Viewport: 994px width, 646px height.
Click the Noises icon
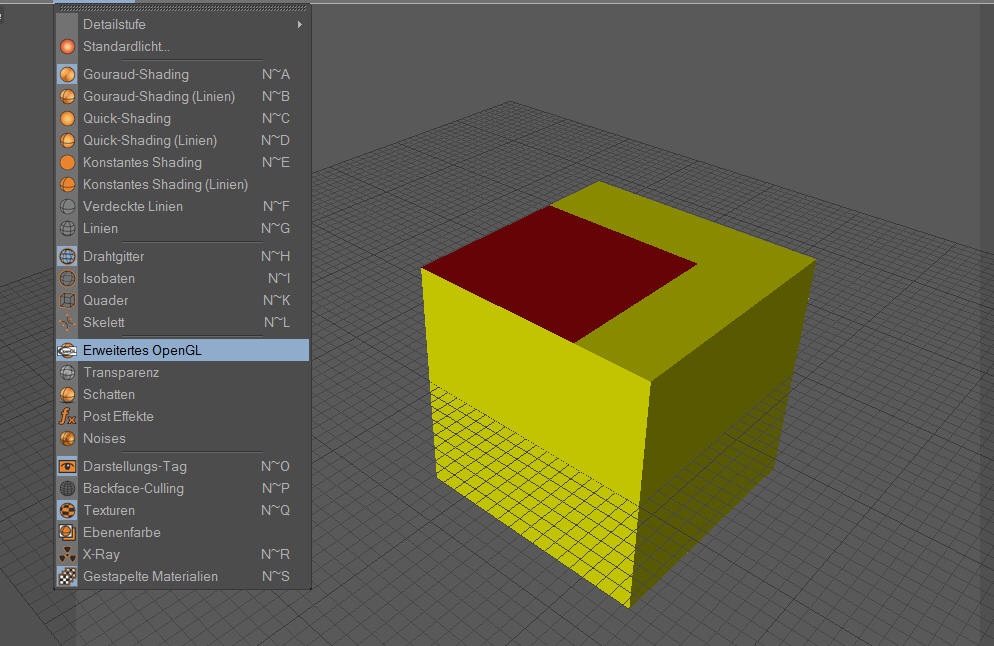point(67,439)
